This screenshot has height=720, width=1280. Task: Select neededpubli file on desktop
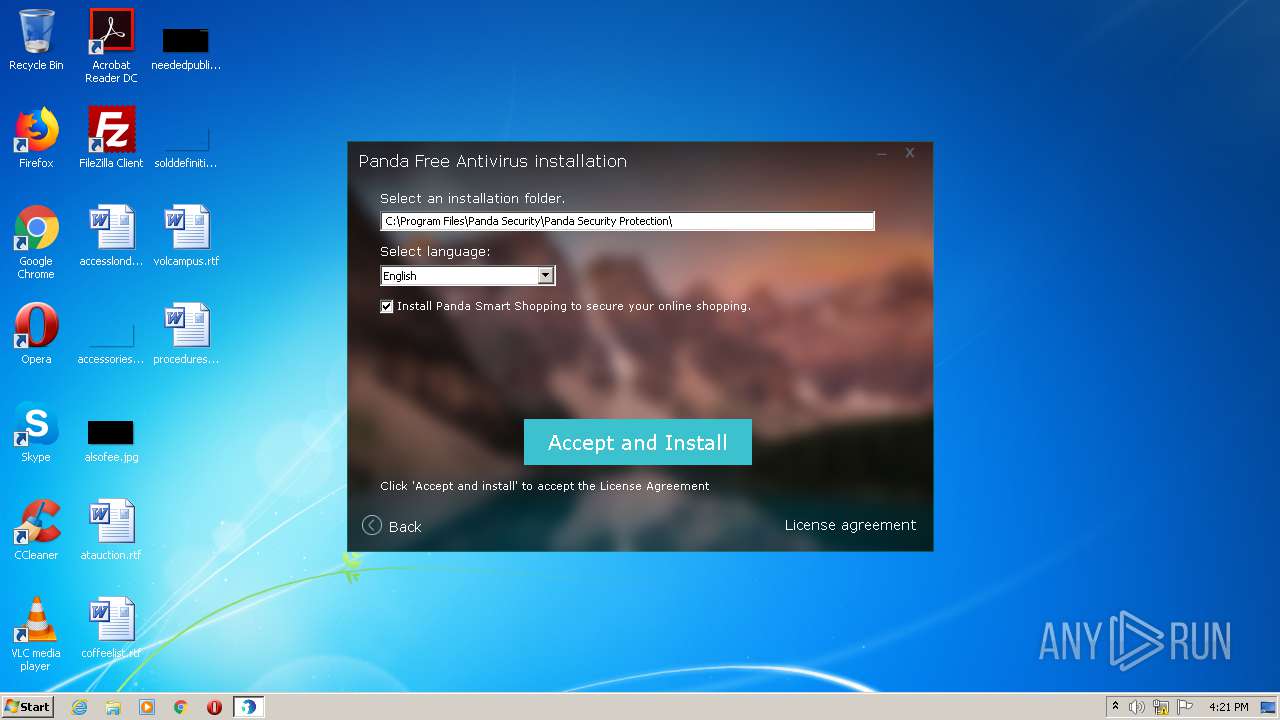click(186, 48)
